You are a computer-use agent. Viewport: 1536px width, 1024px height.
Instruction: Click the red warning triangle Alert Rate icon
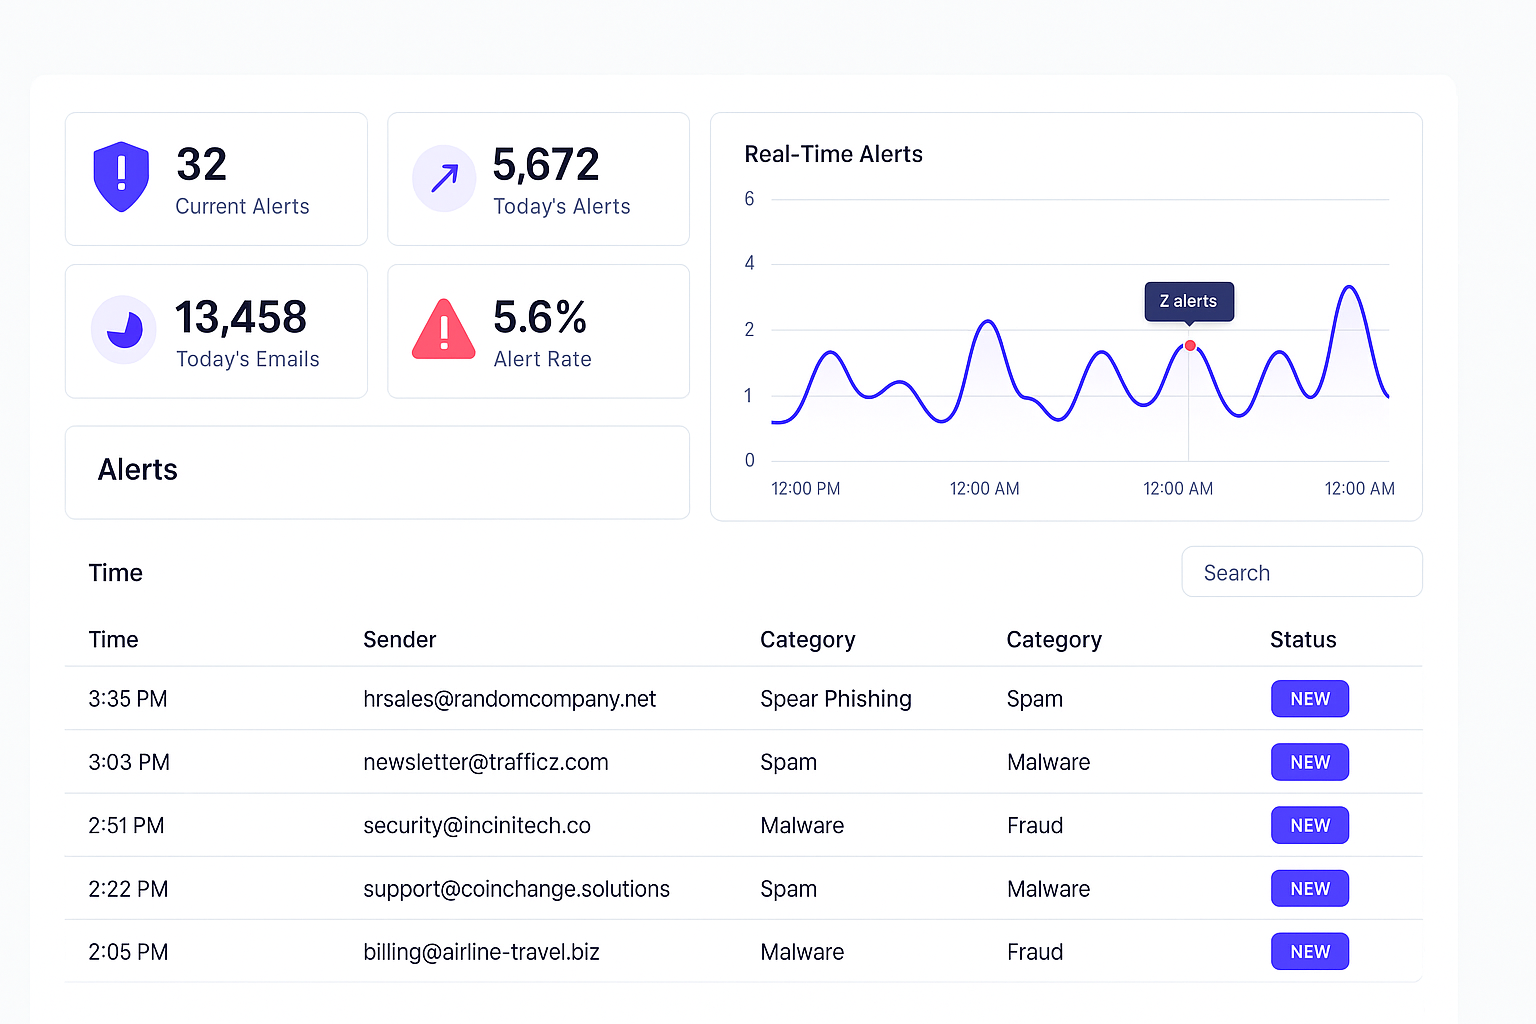443,330
